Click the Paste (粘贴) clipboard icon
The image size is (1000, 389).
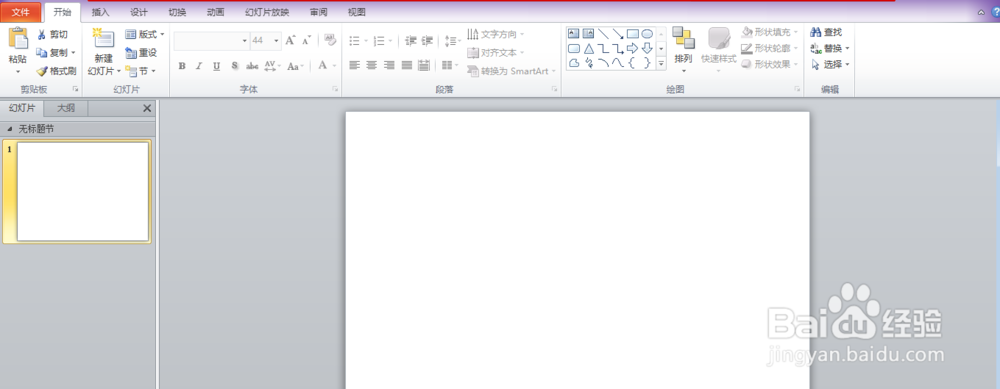coord(18,39)
